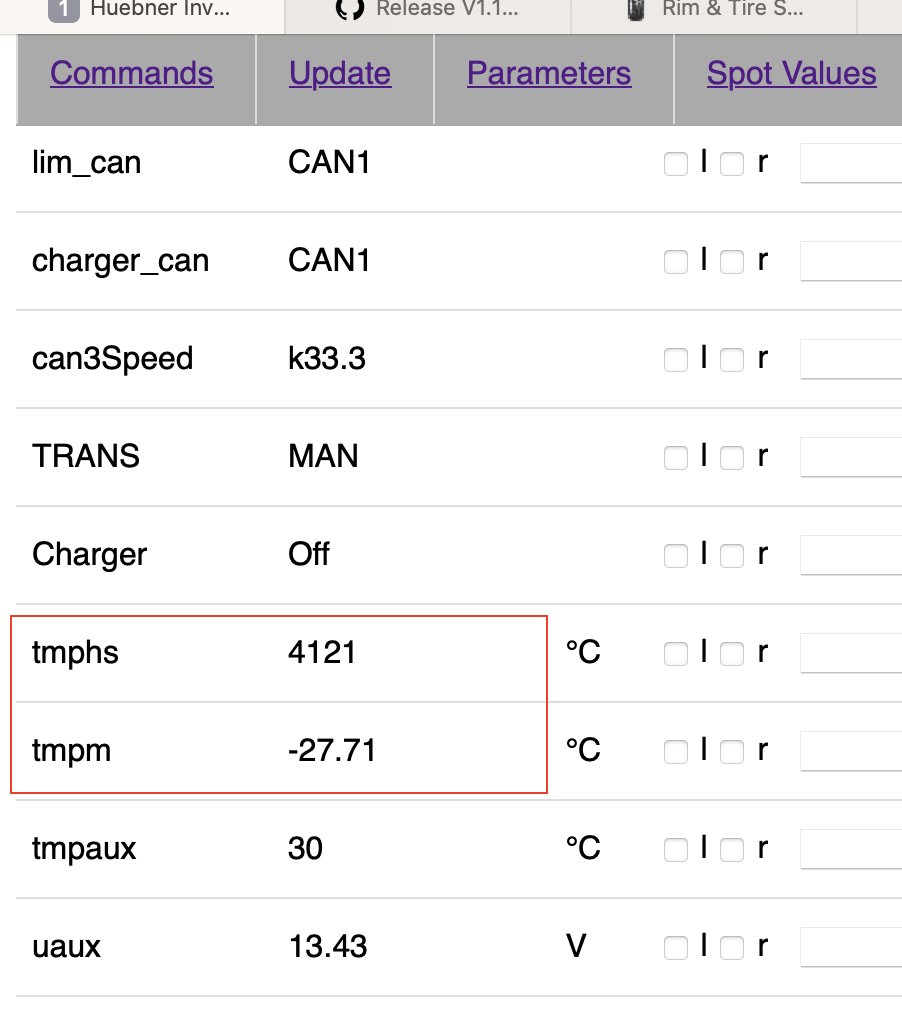Viewport: 902px width, 1010px height.
Task: Check the "r" checkbox for tmpaux
Action: [732, 850]
